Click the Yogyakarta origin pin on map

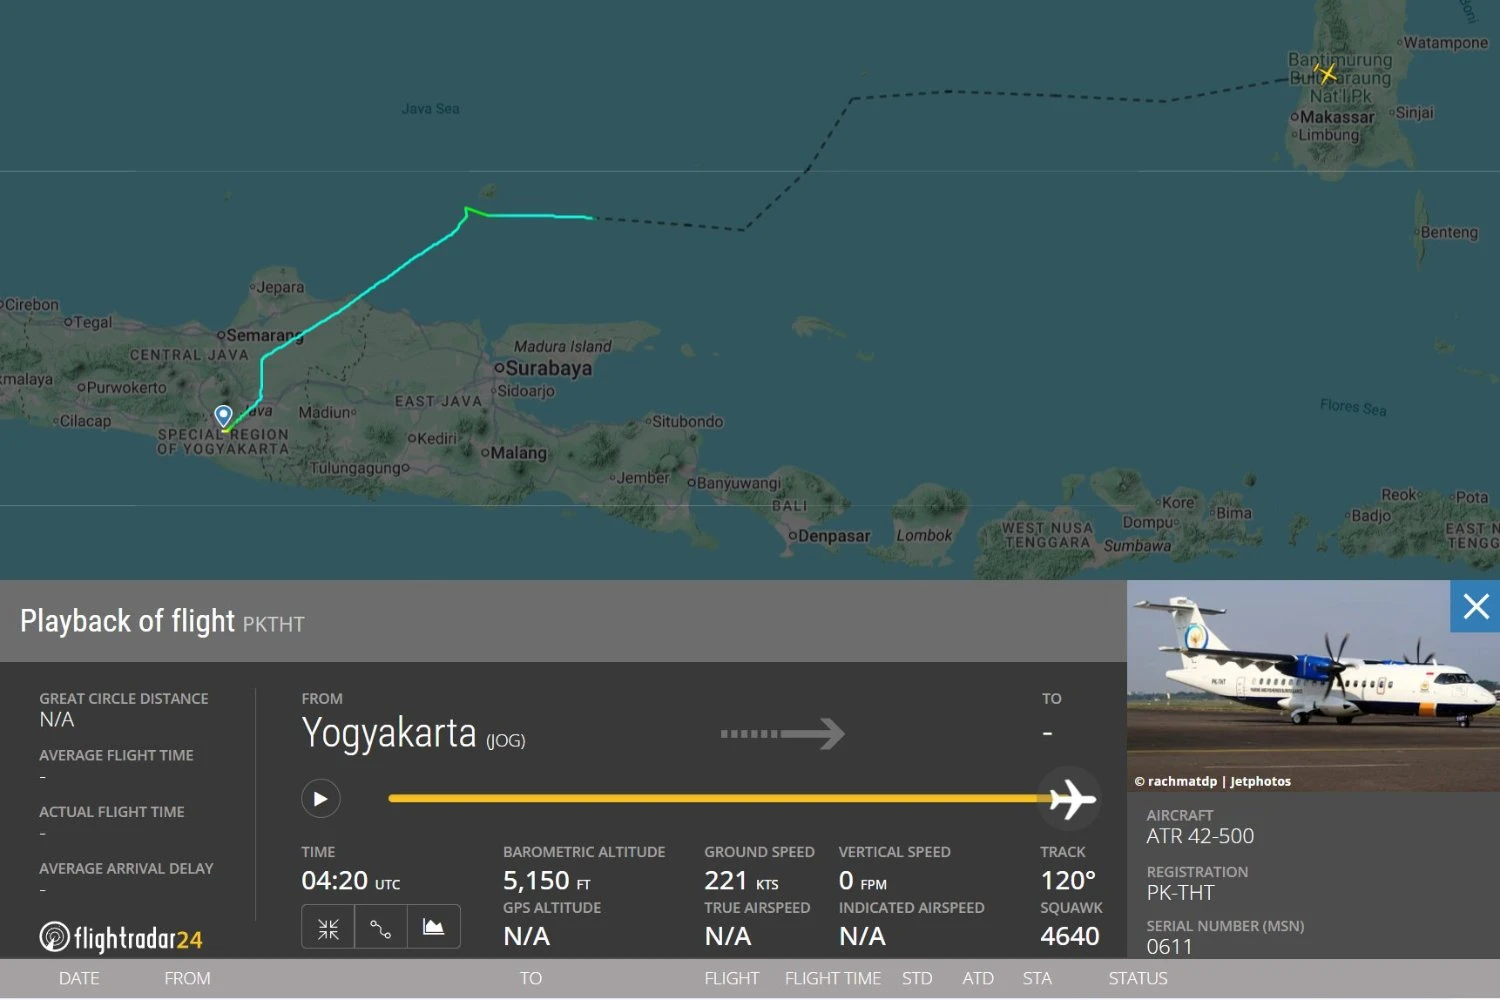pyautogui.click(x=224, y=415)
